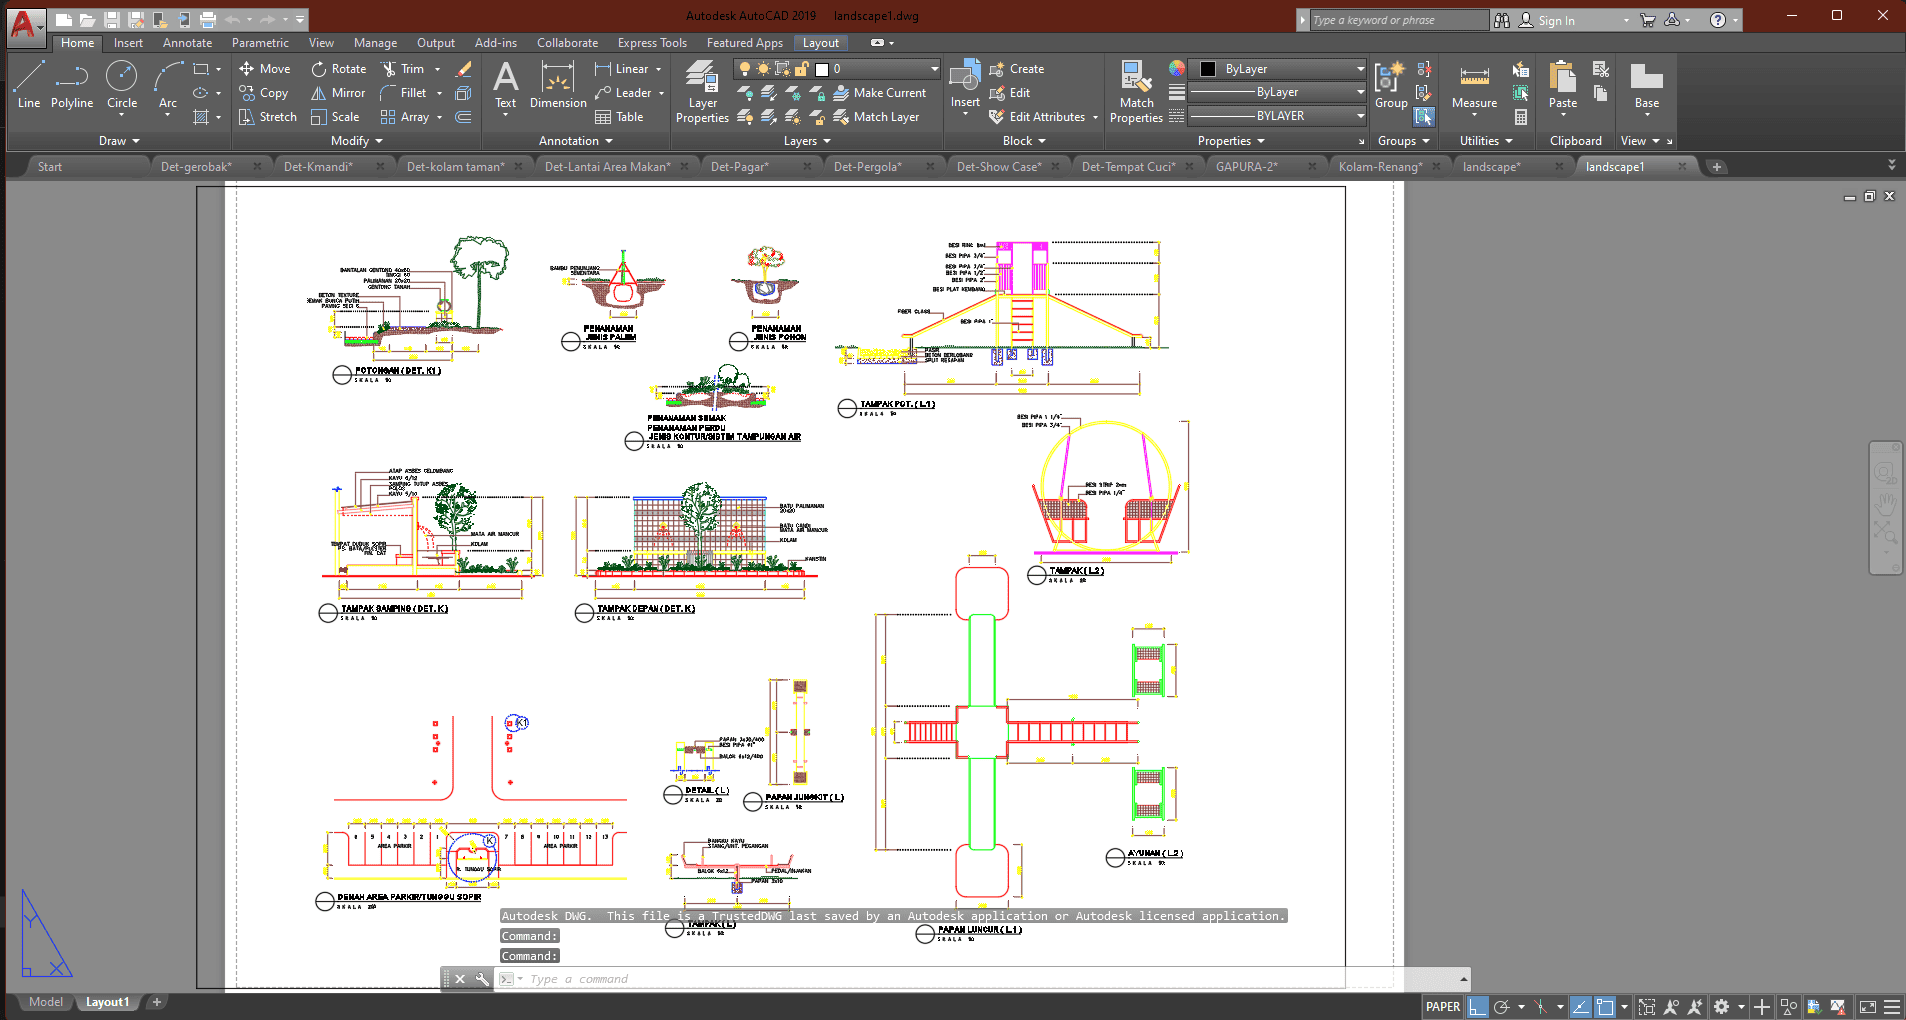Click the Make Current layer button

click(879, 93)
